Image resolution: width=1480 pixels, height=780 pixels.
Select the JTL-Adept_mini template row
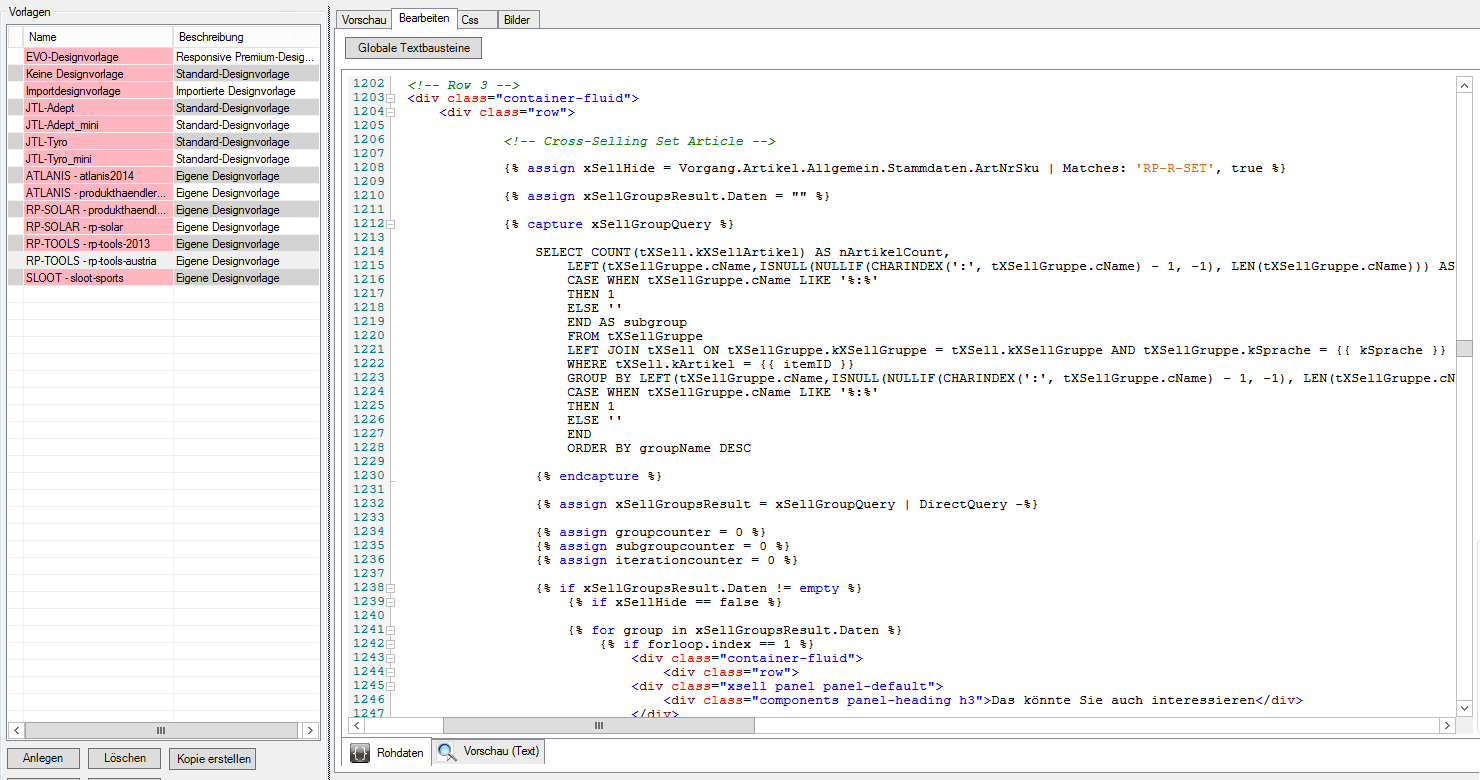click(x=164, y=125)
